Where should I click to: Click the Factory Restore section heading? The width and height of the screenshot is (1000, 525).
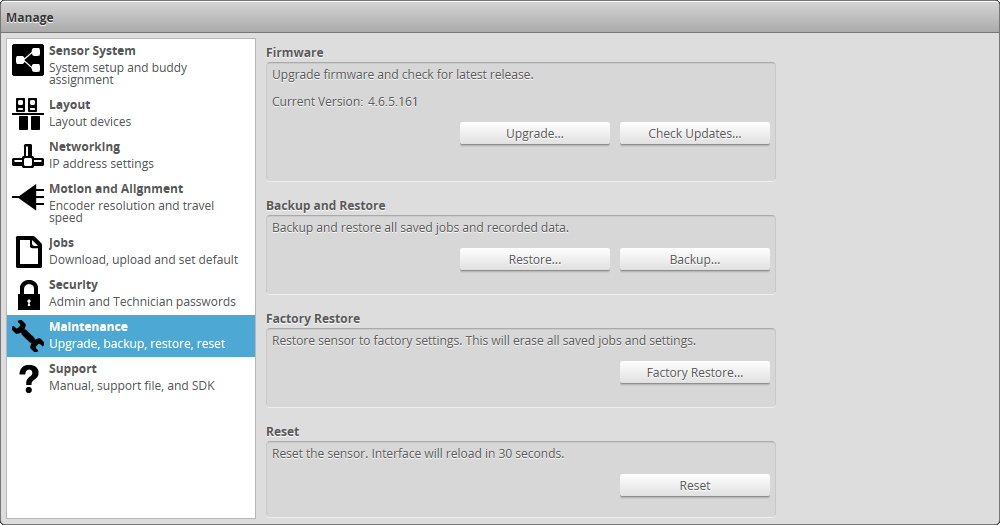312,318
